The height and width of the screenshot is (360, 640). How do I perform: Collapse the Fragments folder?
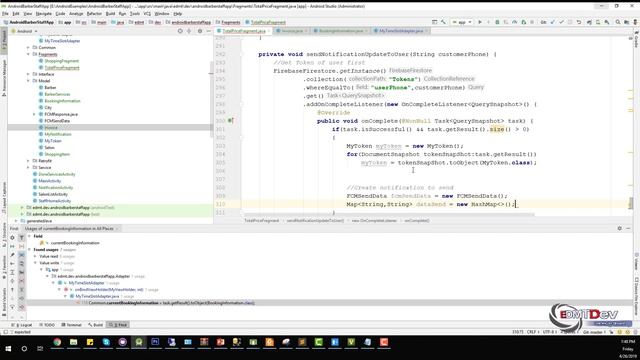click(28, 54)
